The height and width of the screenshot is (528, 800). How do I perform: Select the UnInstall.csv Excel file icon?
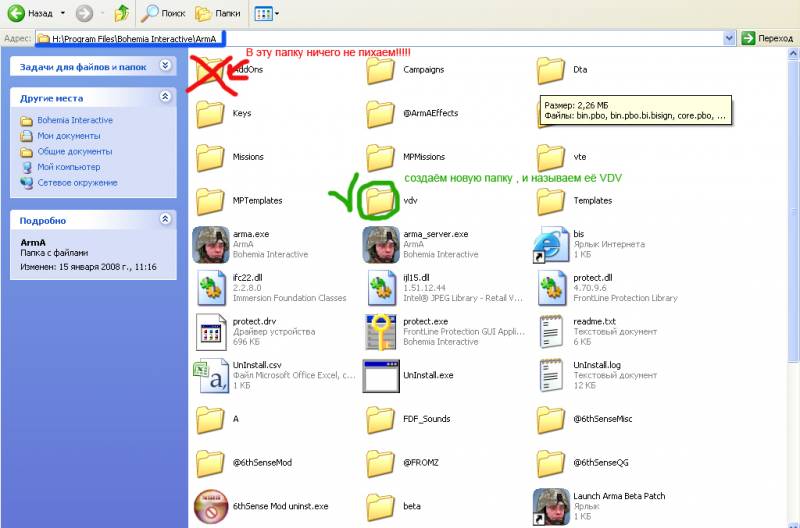coord(211,376)
